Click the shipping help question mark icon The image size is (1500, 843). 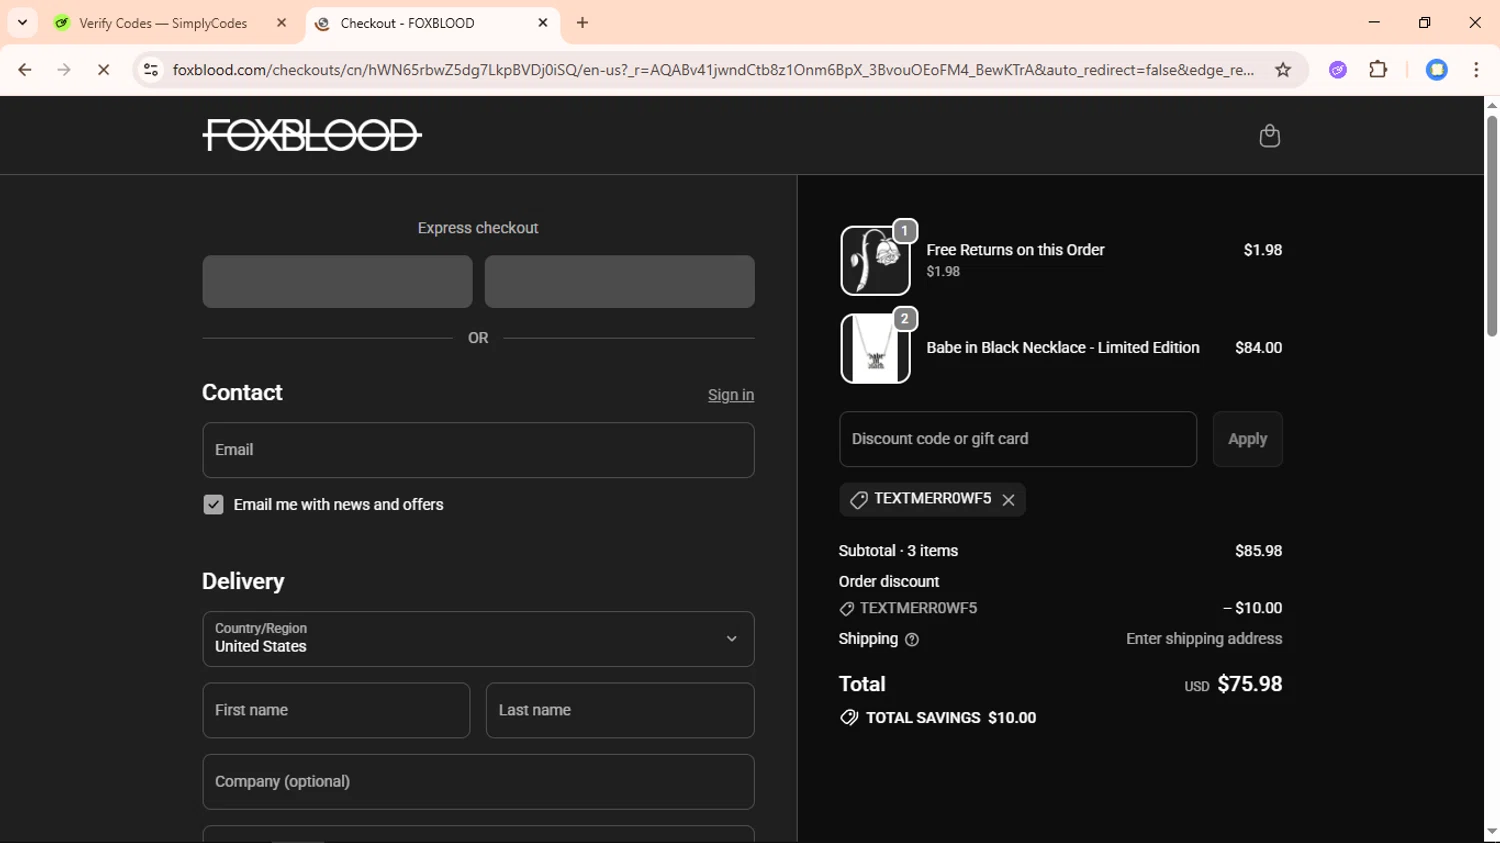point(912,640)
